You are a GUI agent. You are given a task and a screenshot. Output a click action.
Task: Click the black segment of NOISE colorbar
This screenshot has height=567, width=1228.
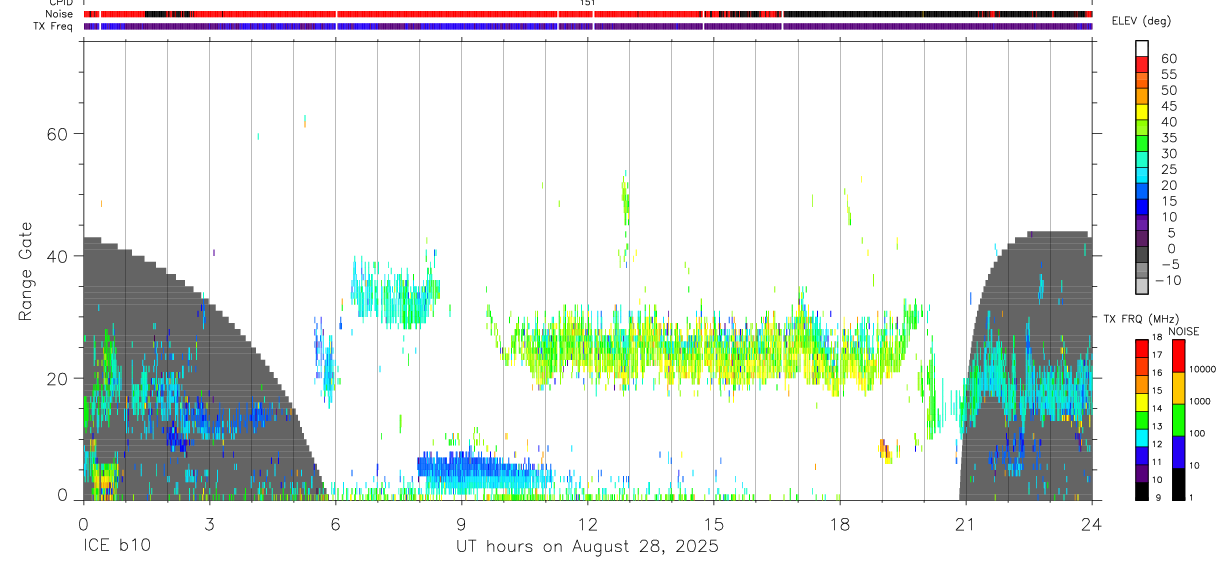[1178, 484]
